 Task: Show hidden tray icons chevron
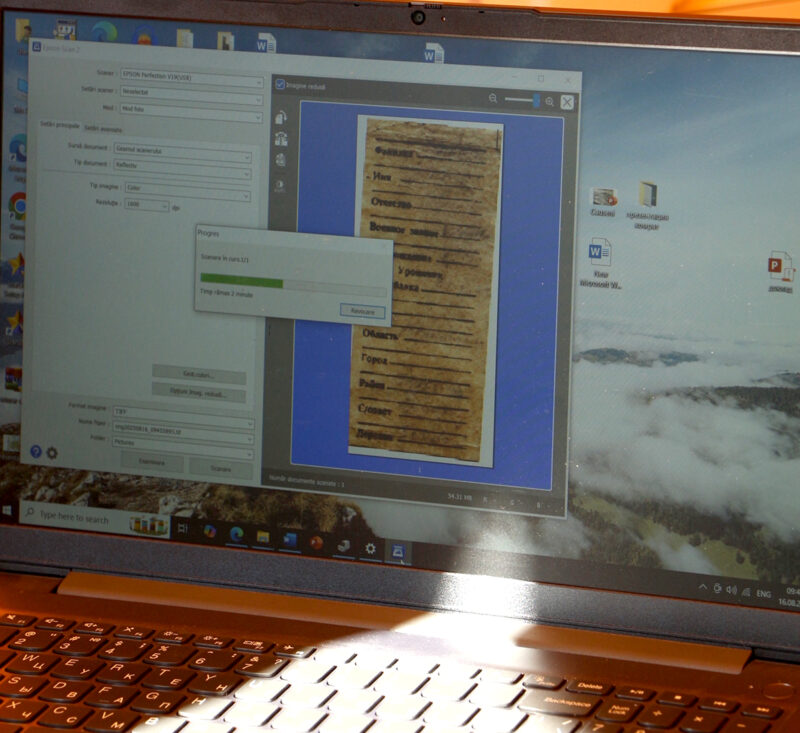[703, 587]
